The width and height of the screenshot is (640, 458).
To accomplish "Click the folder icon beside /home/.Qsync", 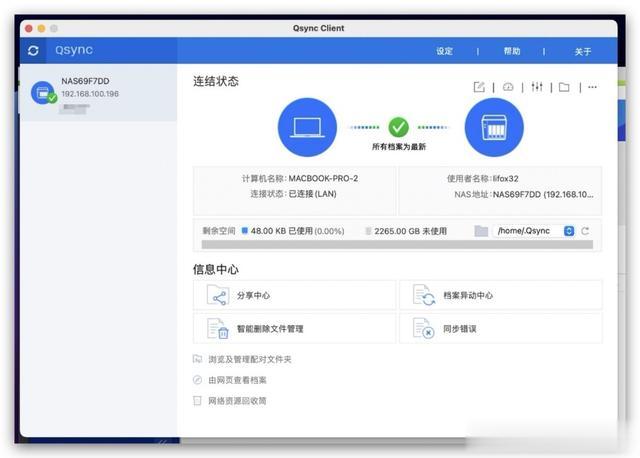I will pos(481,231).
